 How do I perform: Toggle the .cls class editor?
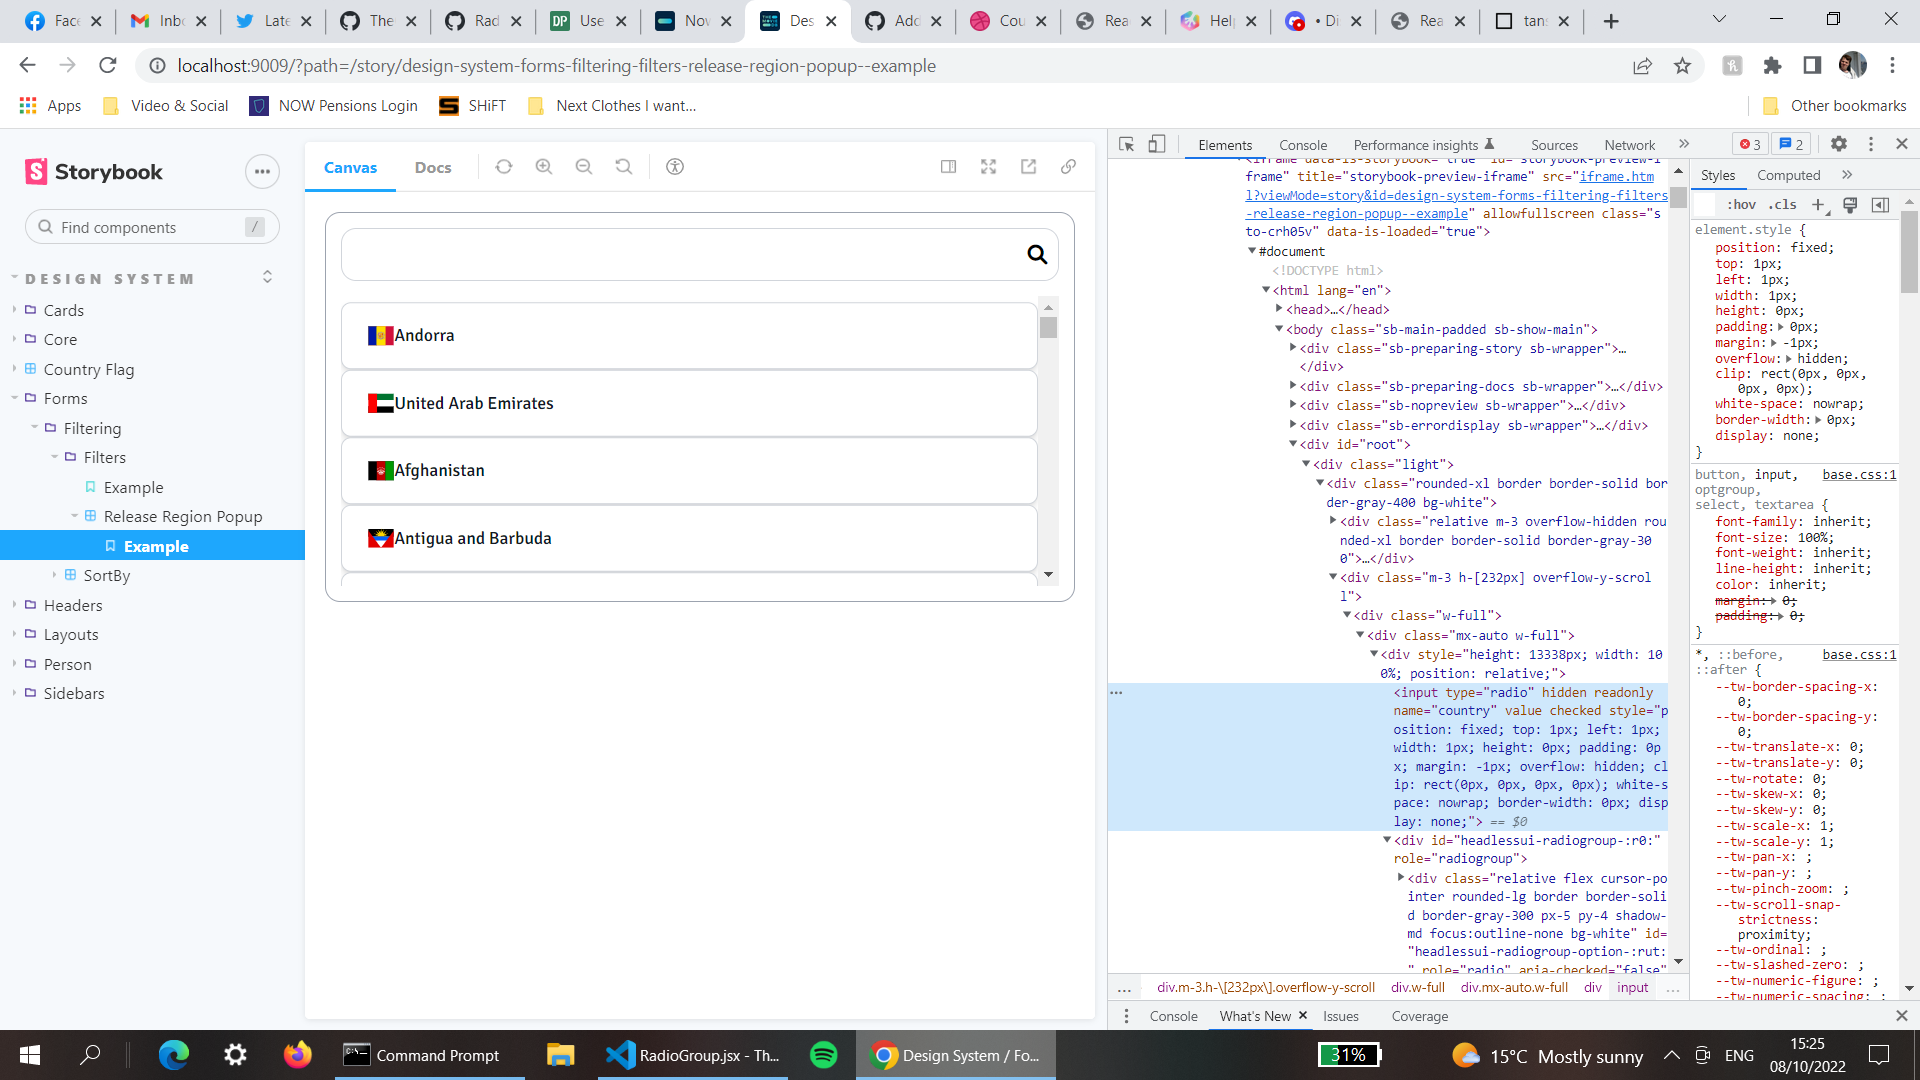tap(1782, 205)
